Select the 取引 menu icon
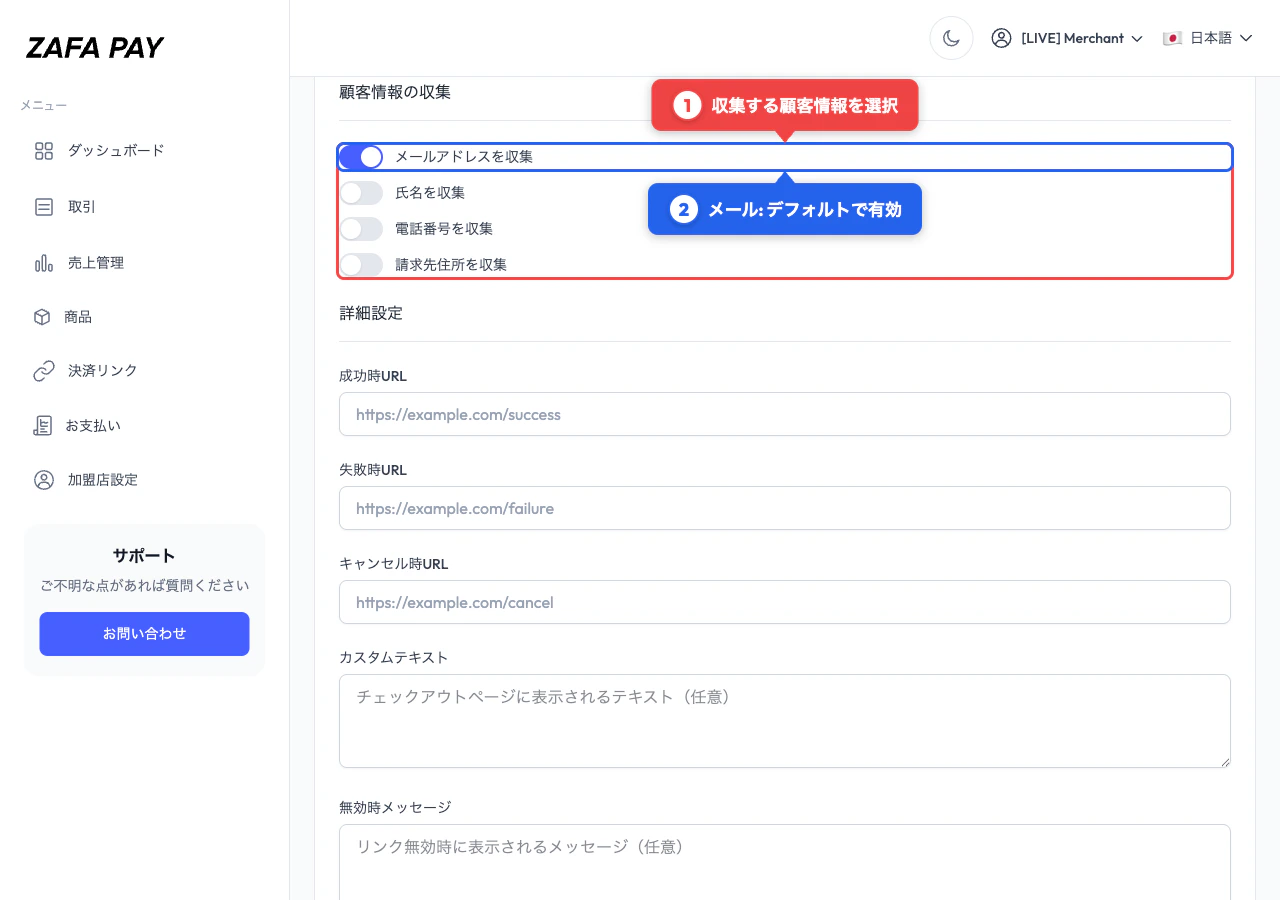1280x900 pixels. coord(44,207)
